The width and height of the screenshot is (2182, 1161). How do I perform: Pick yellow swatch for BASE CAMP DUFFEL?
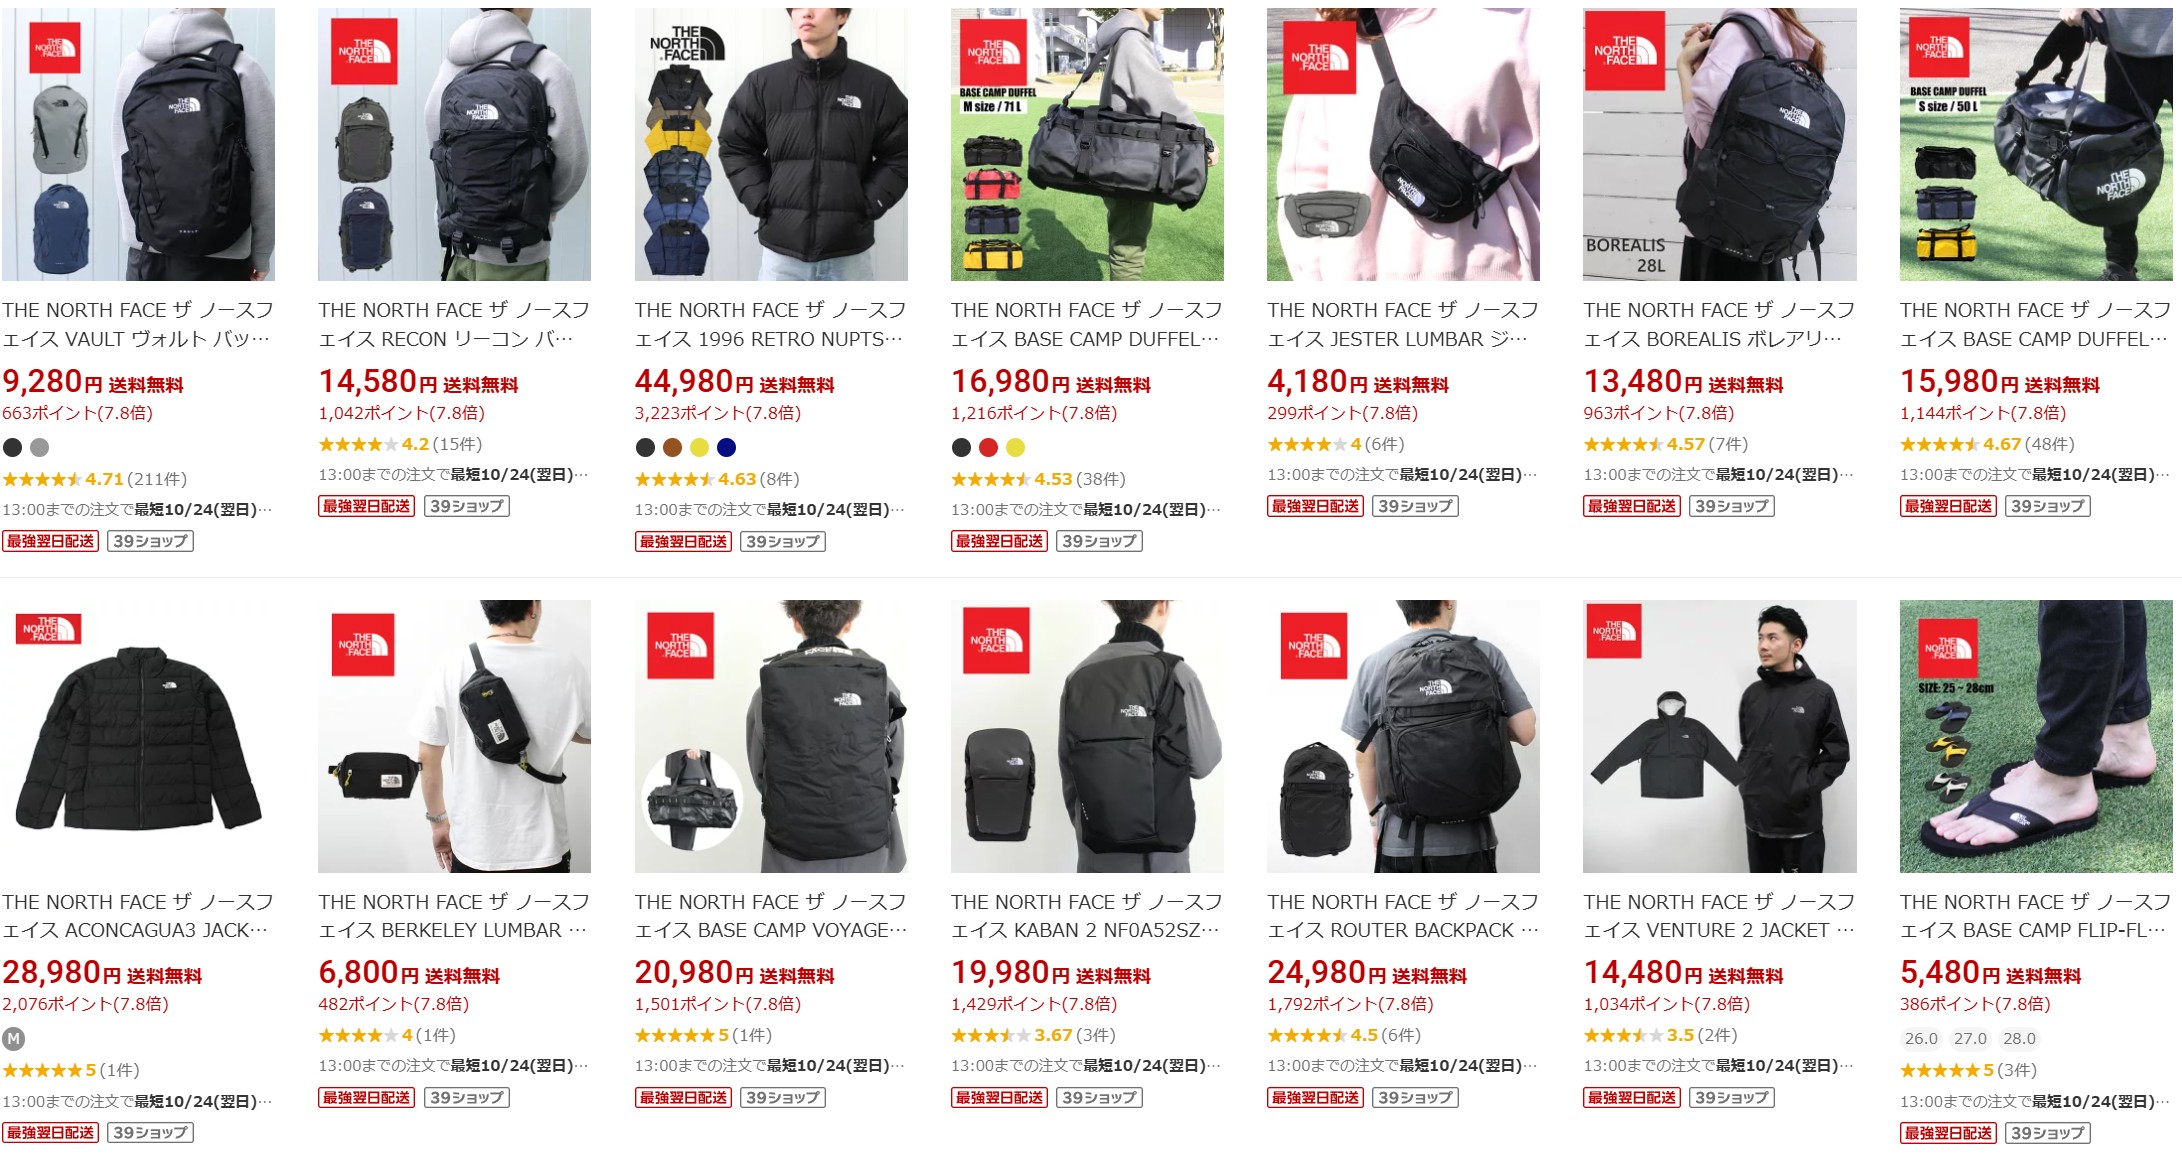[x=1015, y=447]
